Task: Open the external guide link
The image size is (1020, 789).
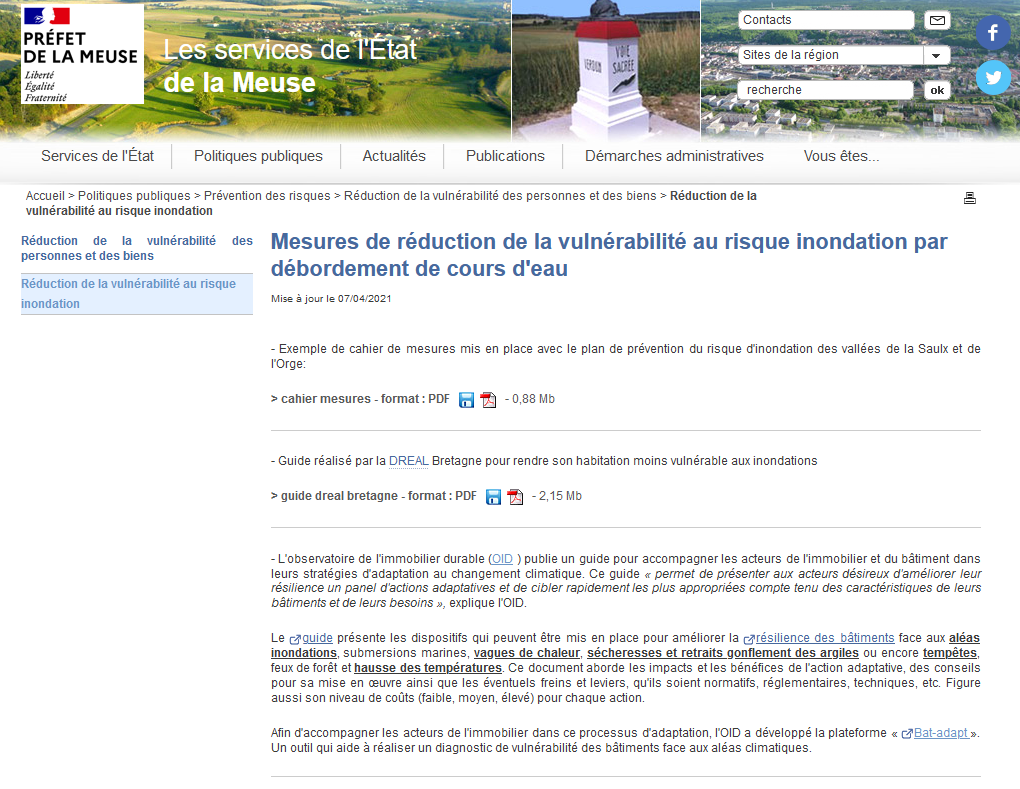Action: coord(312,639)
